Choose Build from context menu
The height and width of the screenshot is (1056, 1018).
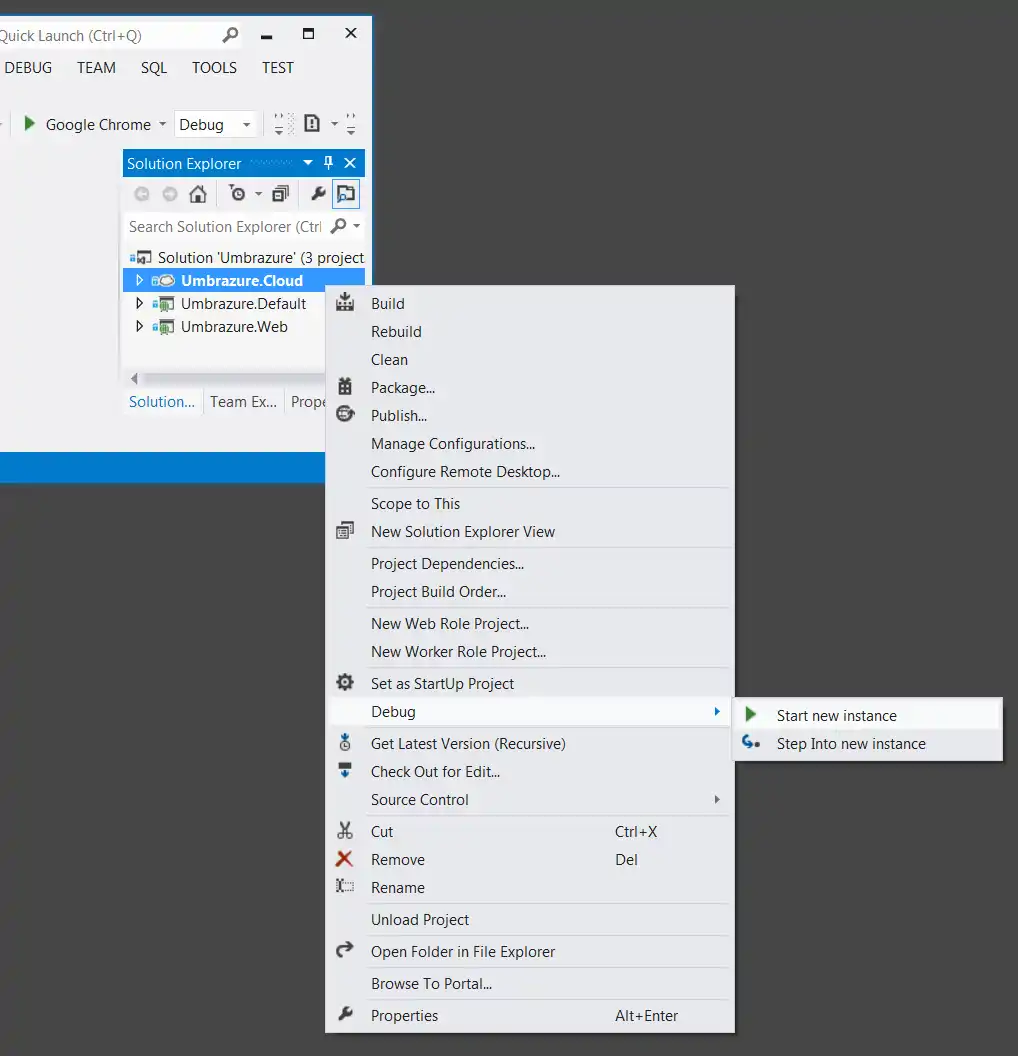click(x=529, y=304)
